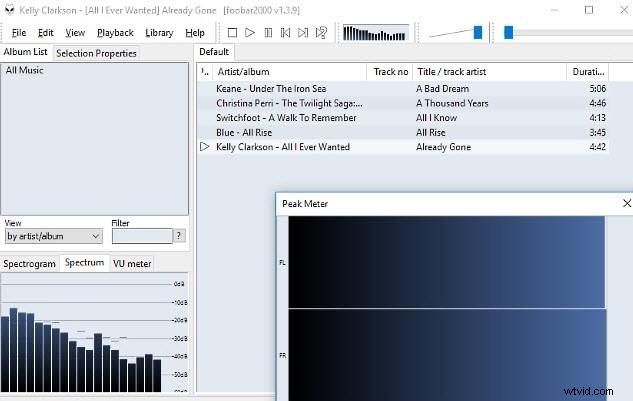
Task: Click the A Thousand Years title
Action: [x=452, y=103]
